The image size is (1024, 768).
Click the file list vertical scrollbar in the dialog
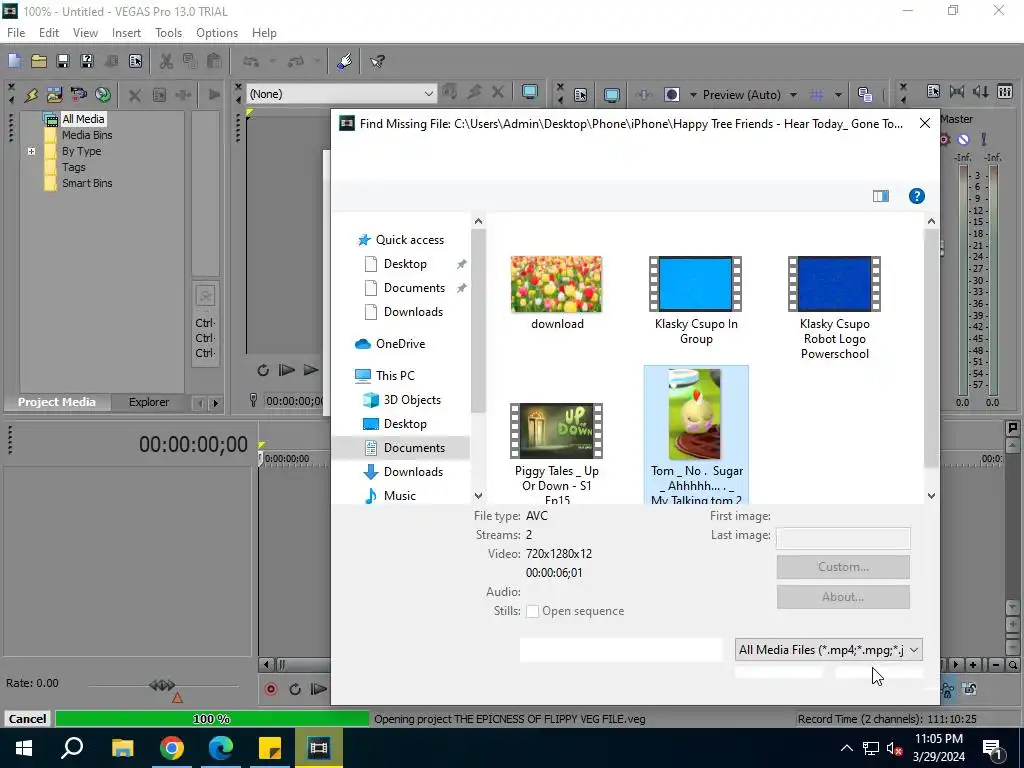[x=931, y=359]
